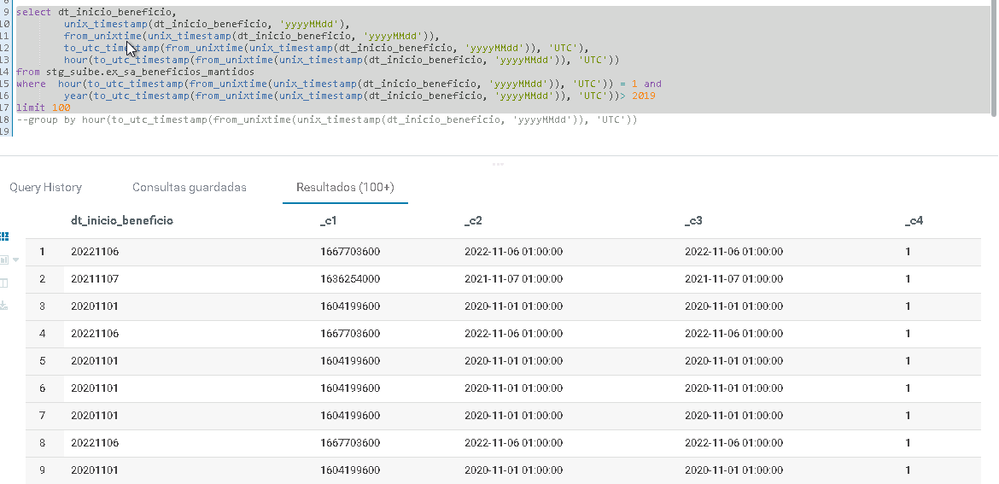
Task: Click the row number 9 cell
Action: (43, 470)
